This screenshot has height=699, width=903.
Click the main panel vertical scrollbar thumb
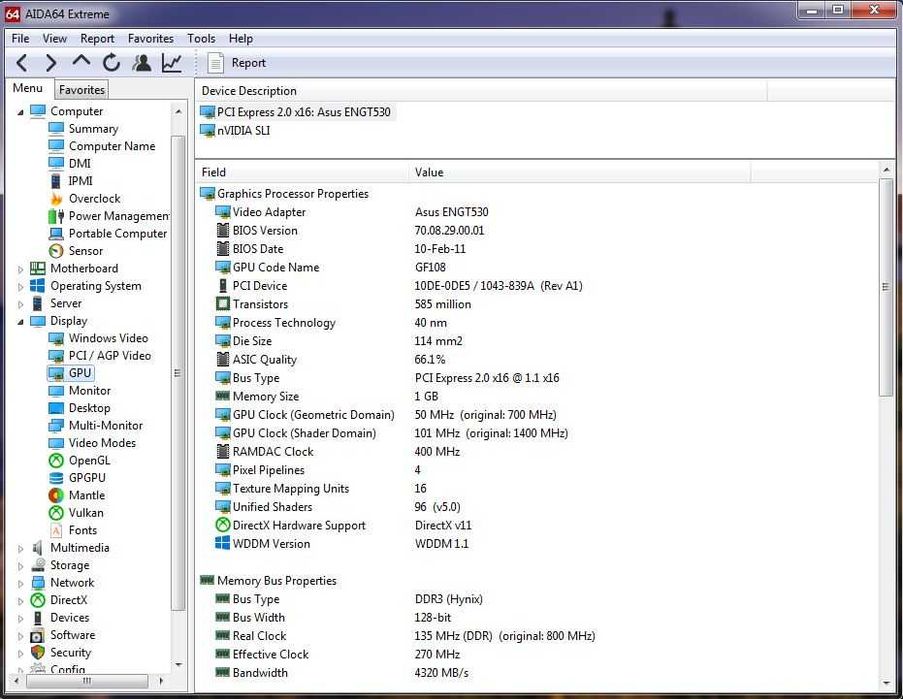click(886, 287)
